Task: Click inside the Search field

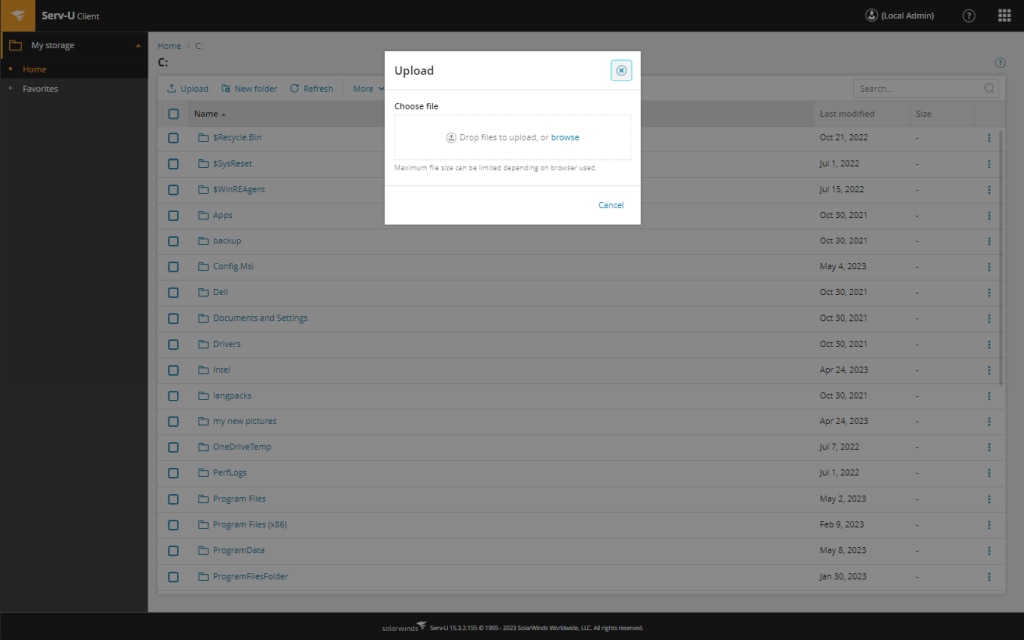Action: pyautogui.click(x=910, y=88)
